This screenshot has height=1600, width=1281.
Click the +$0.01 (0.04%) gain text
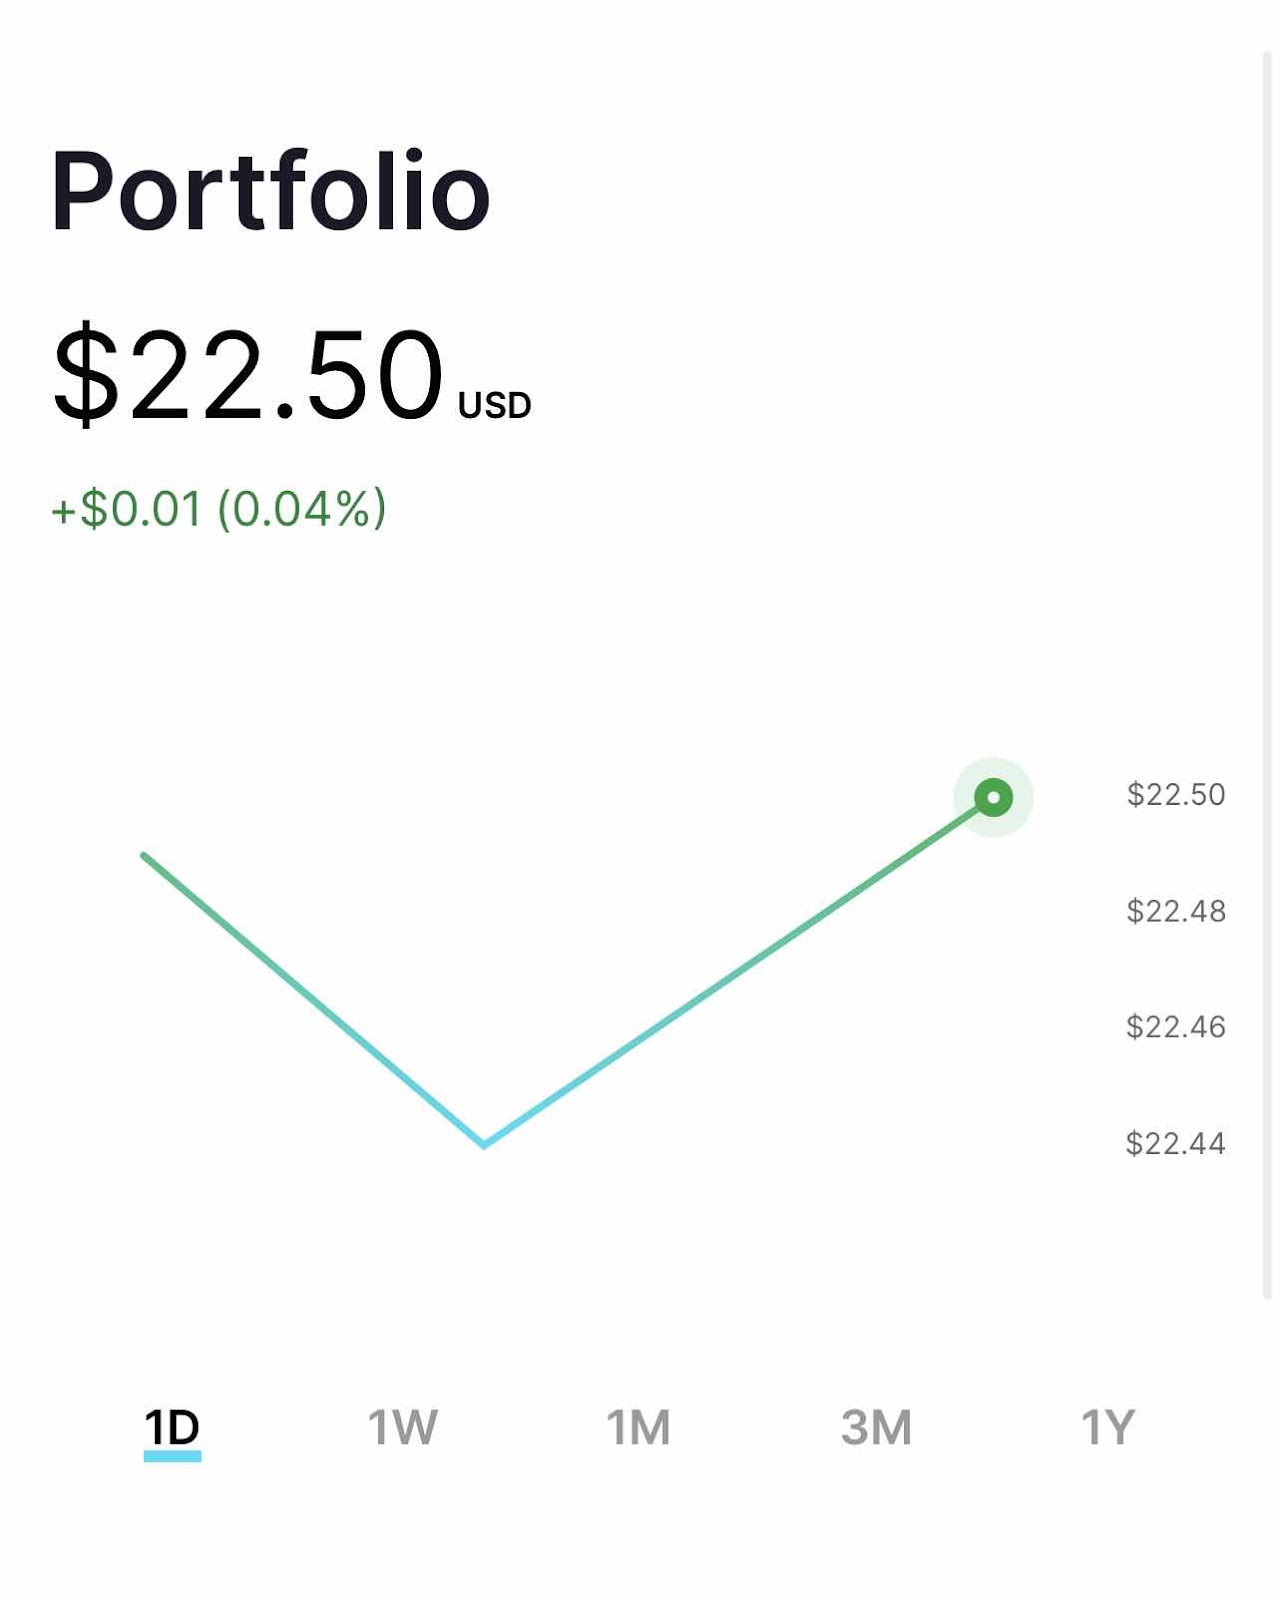(219, 508)
